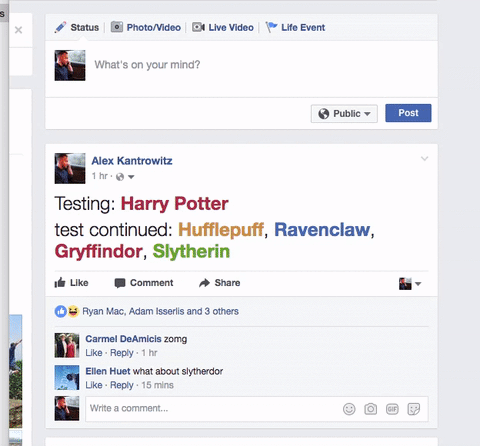Open Alex Kantrowitz's profile name link
The height and width of the screenshot is (446, 480).
point(132,161)
